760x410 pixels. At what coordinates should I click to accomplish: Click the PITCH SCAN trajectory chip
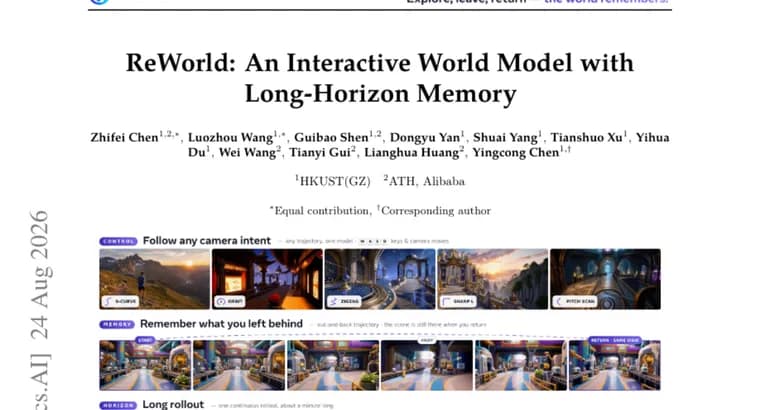tap(575, 301)
